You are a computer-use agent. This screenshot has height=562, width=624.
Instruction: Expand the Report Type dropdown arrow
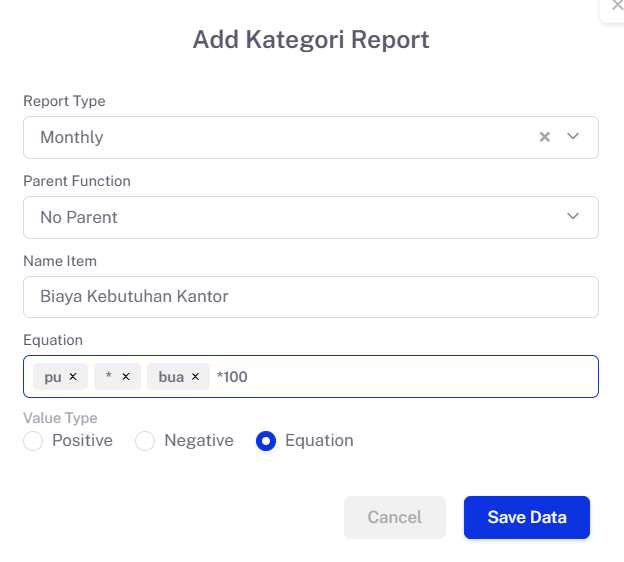pyautogui.click(x=573, y=137)
